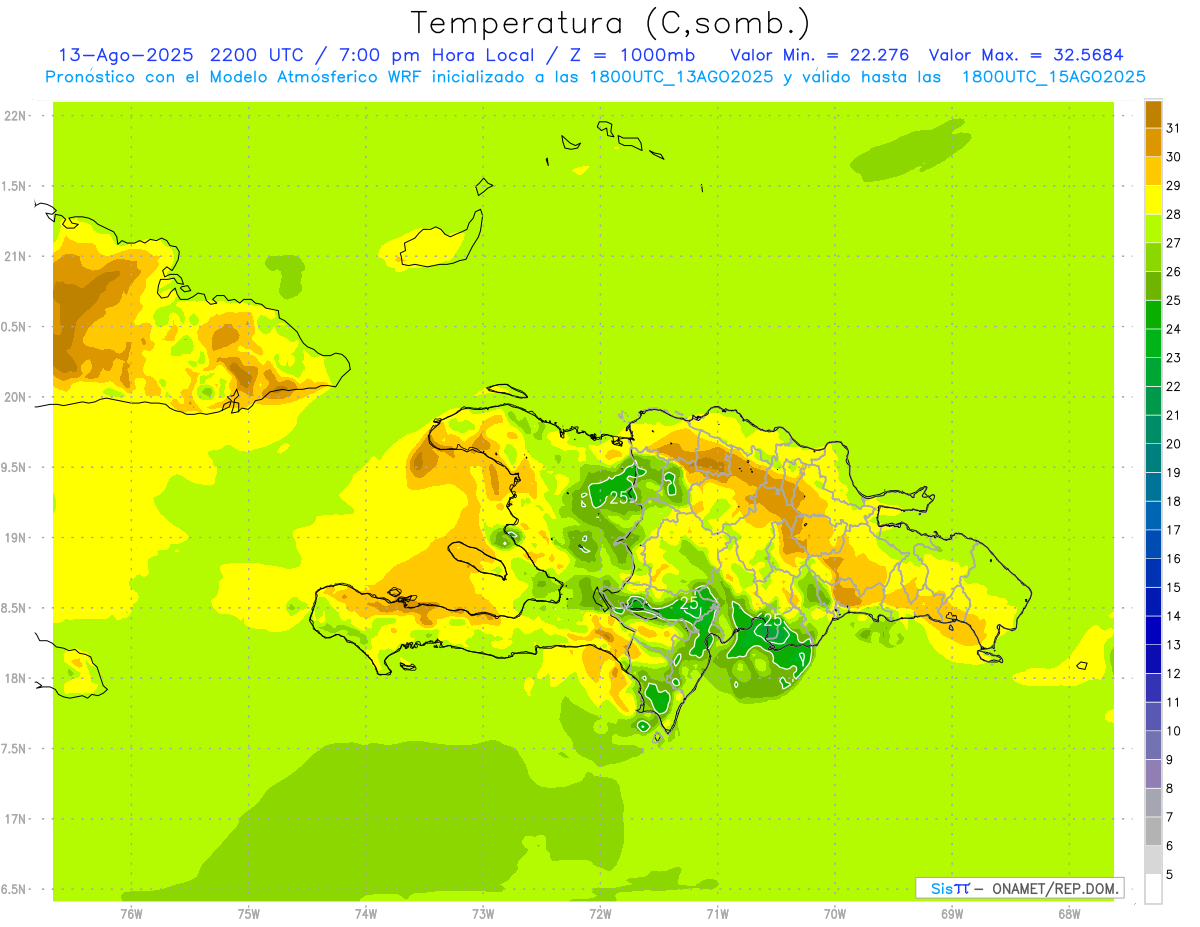Pick the yellow swatch between 28 and 29
Viewport: 1200px width, 927px height.
[x=1153, y=199]
